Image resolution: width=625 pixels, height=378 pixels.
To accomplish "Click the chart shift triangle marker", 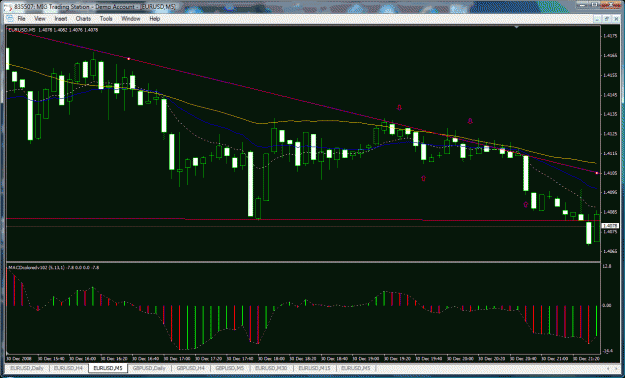I will pos(517,27).
